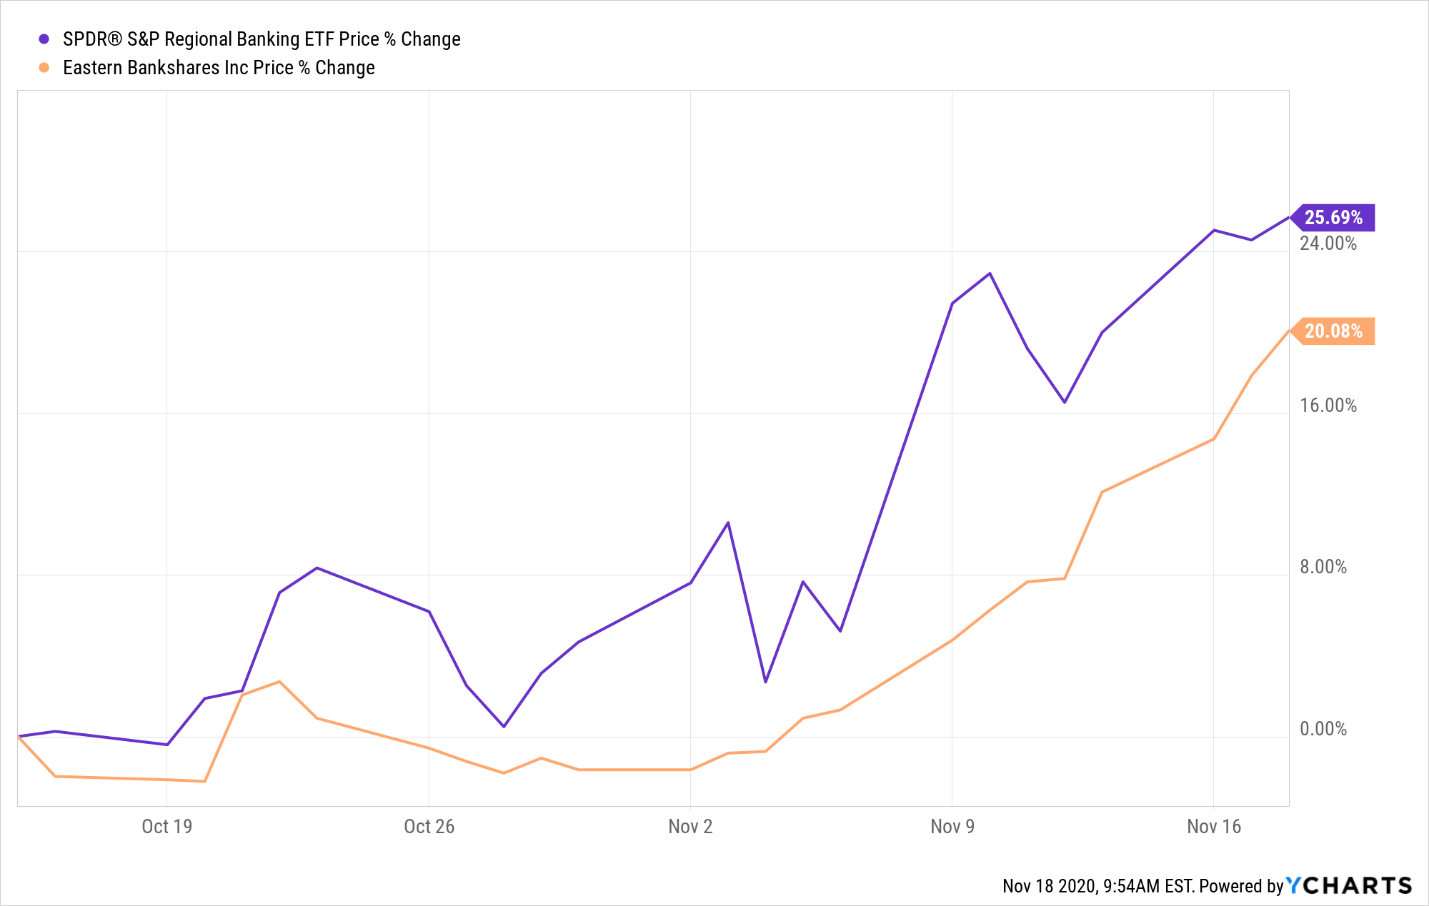Click the purple line's peak just after Nov 9

(990, 273)
